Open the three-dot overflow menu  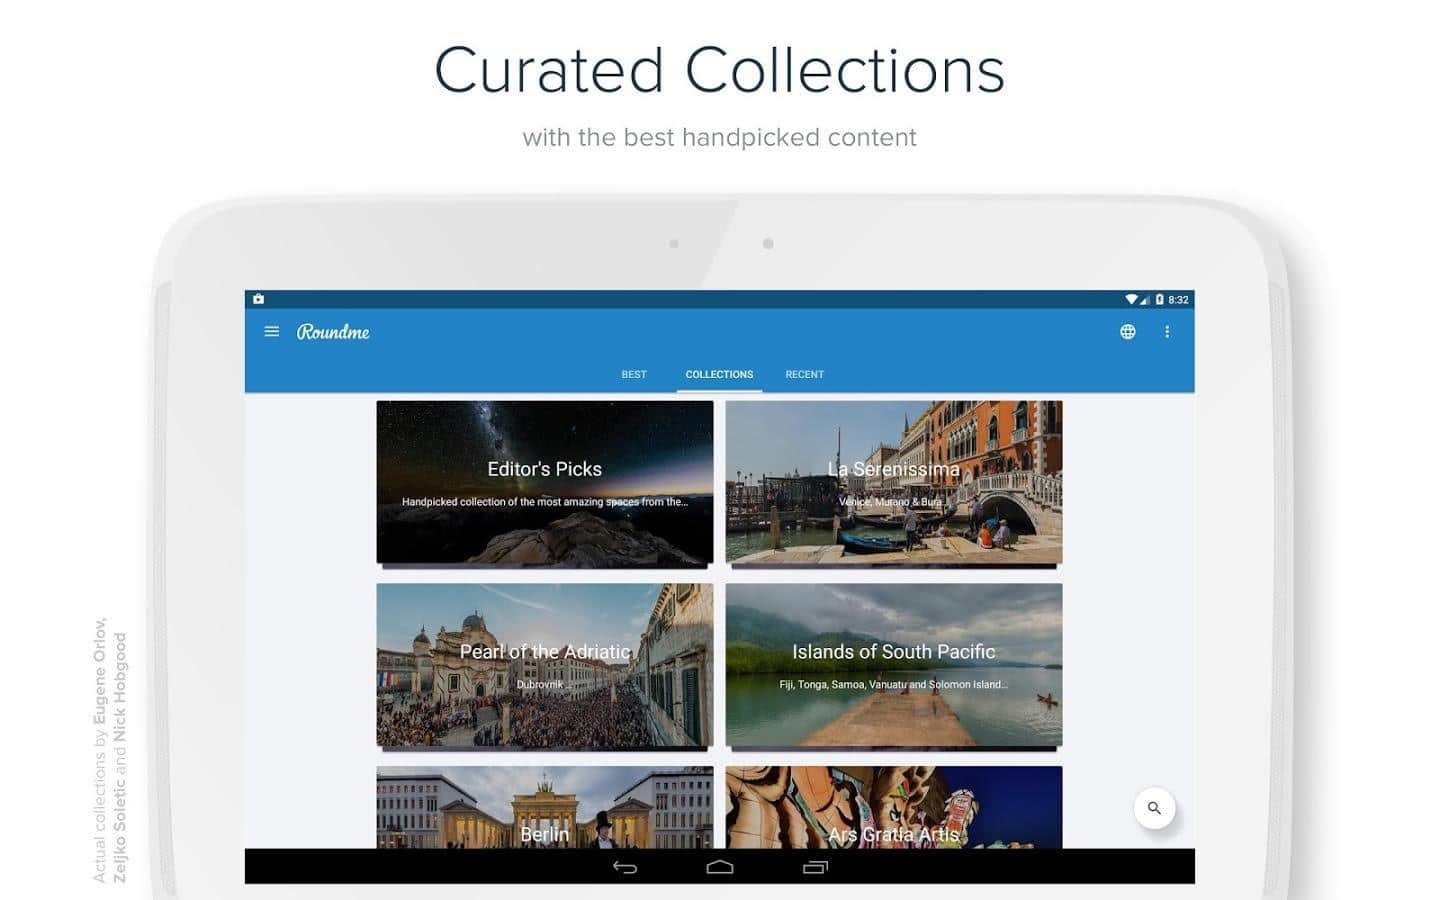tap(1166, 332)
